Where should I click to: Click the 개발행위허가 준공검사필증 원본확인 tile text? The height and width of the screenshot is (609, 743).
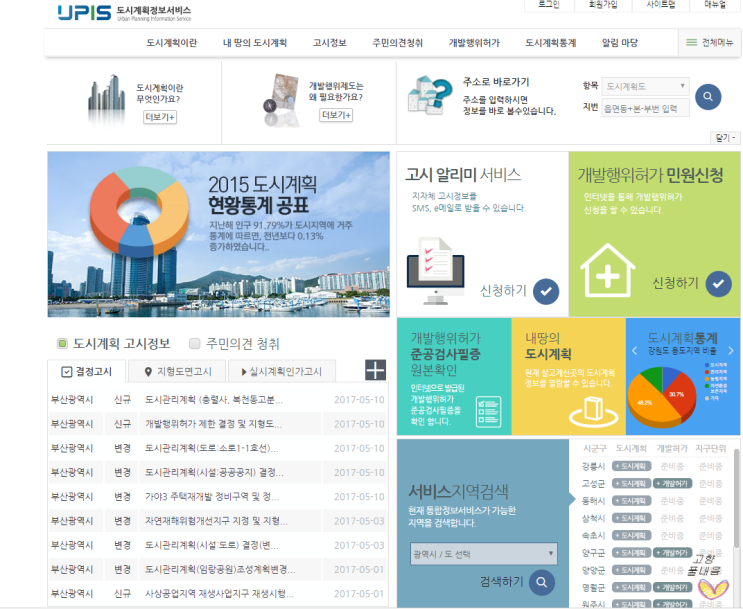point(446,354)
